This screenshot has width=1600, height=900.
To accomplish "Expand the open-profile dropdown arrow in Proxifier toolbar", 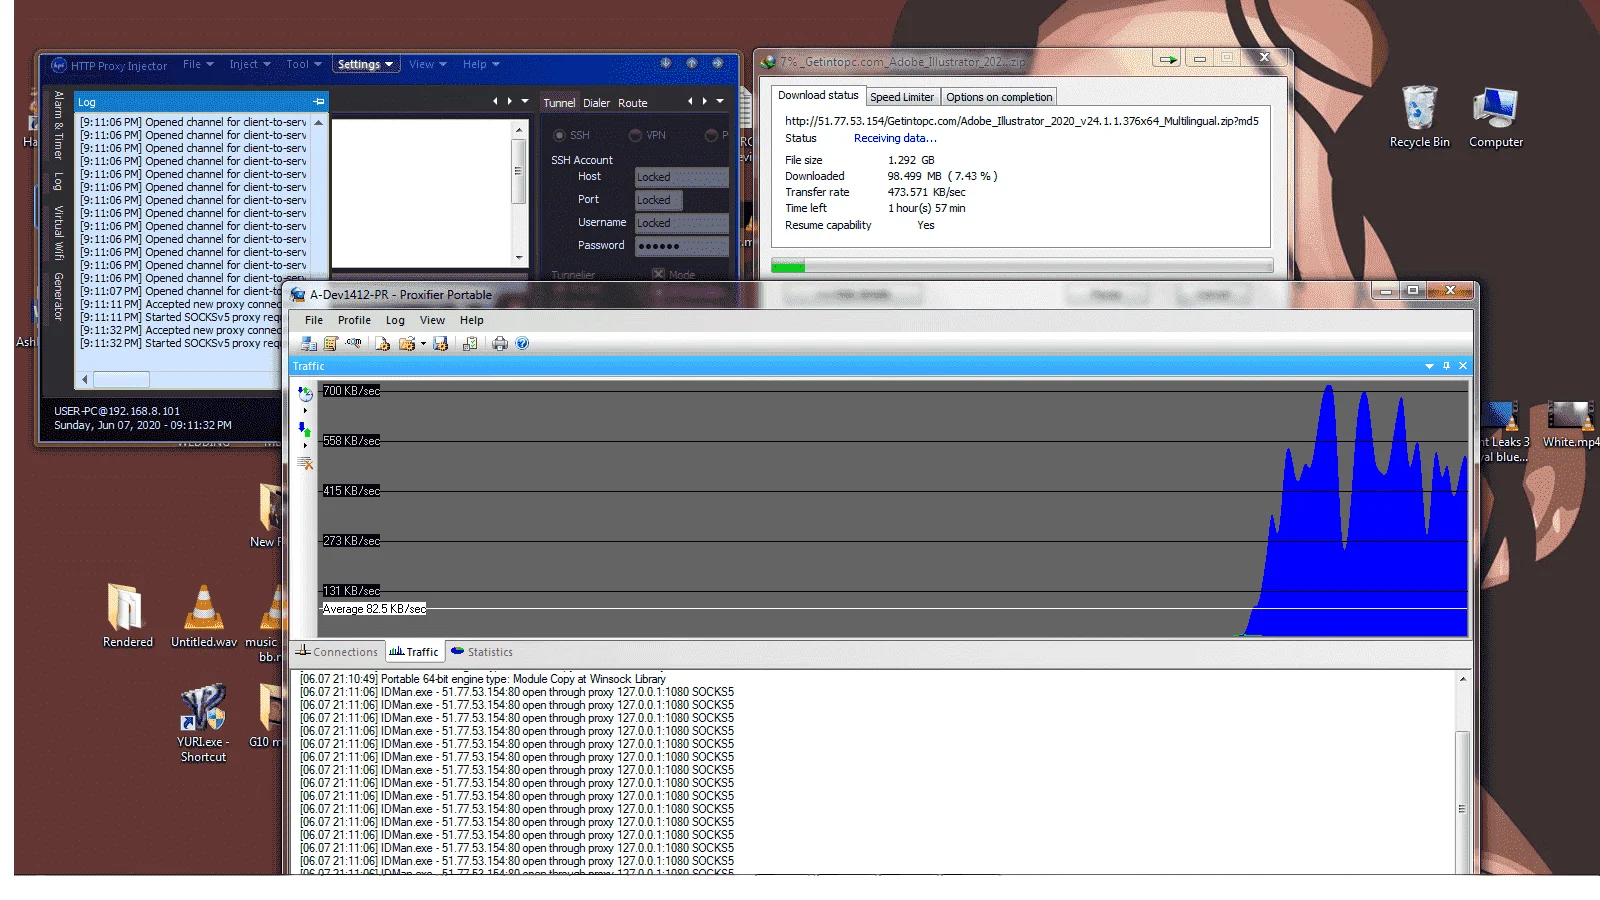I will click(423, 344).
